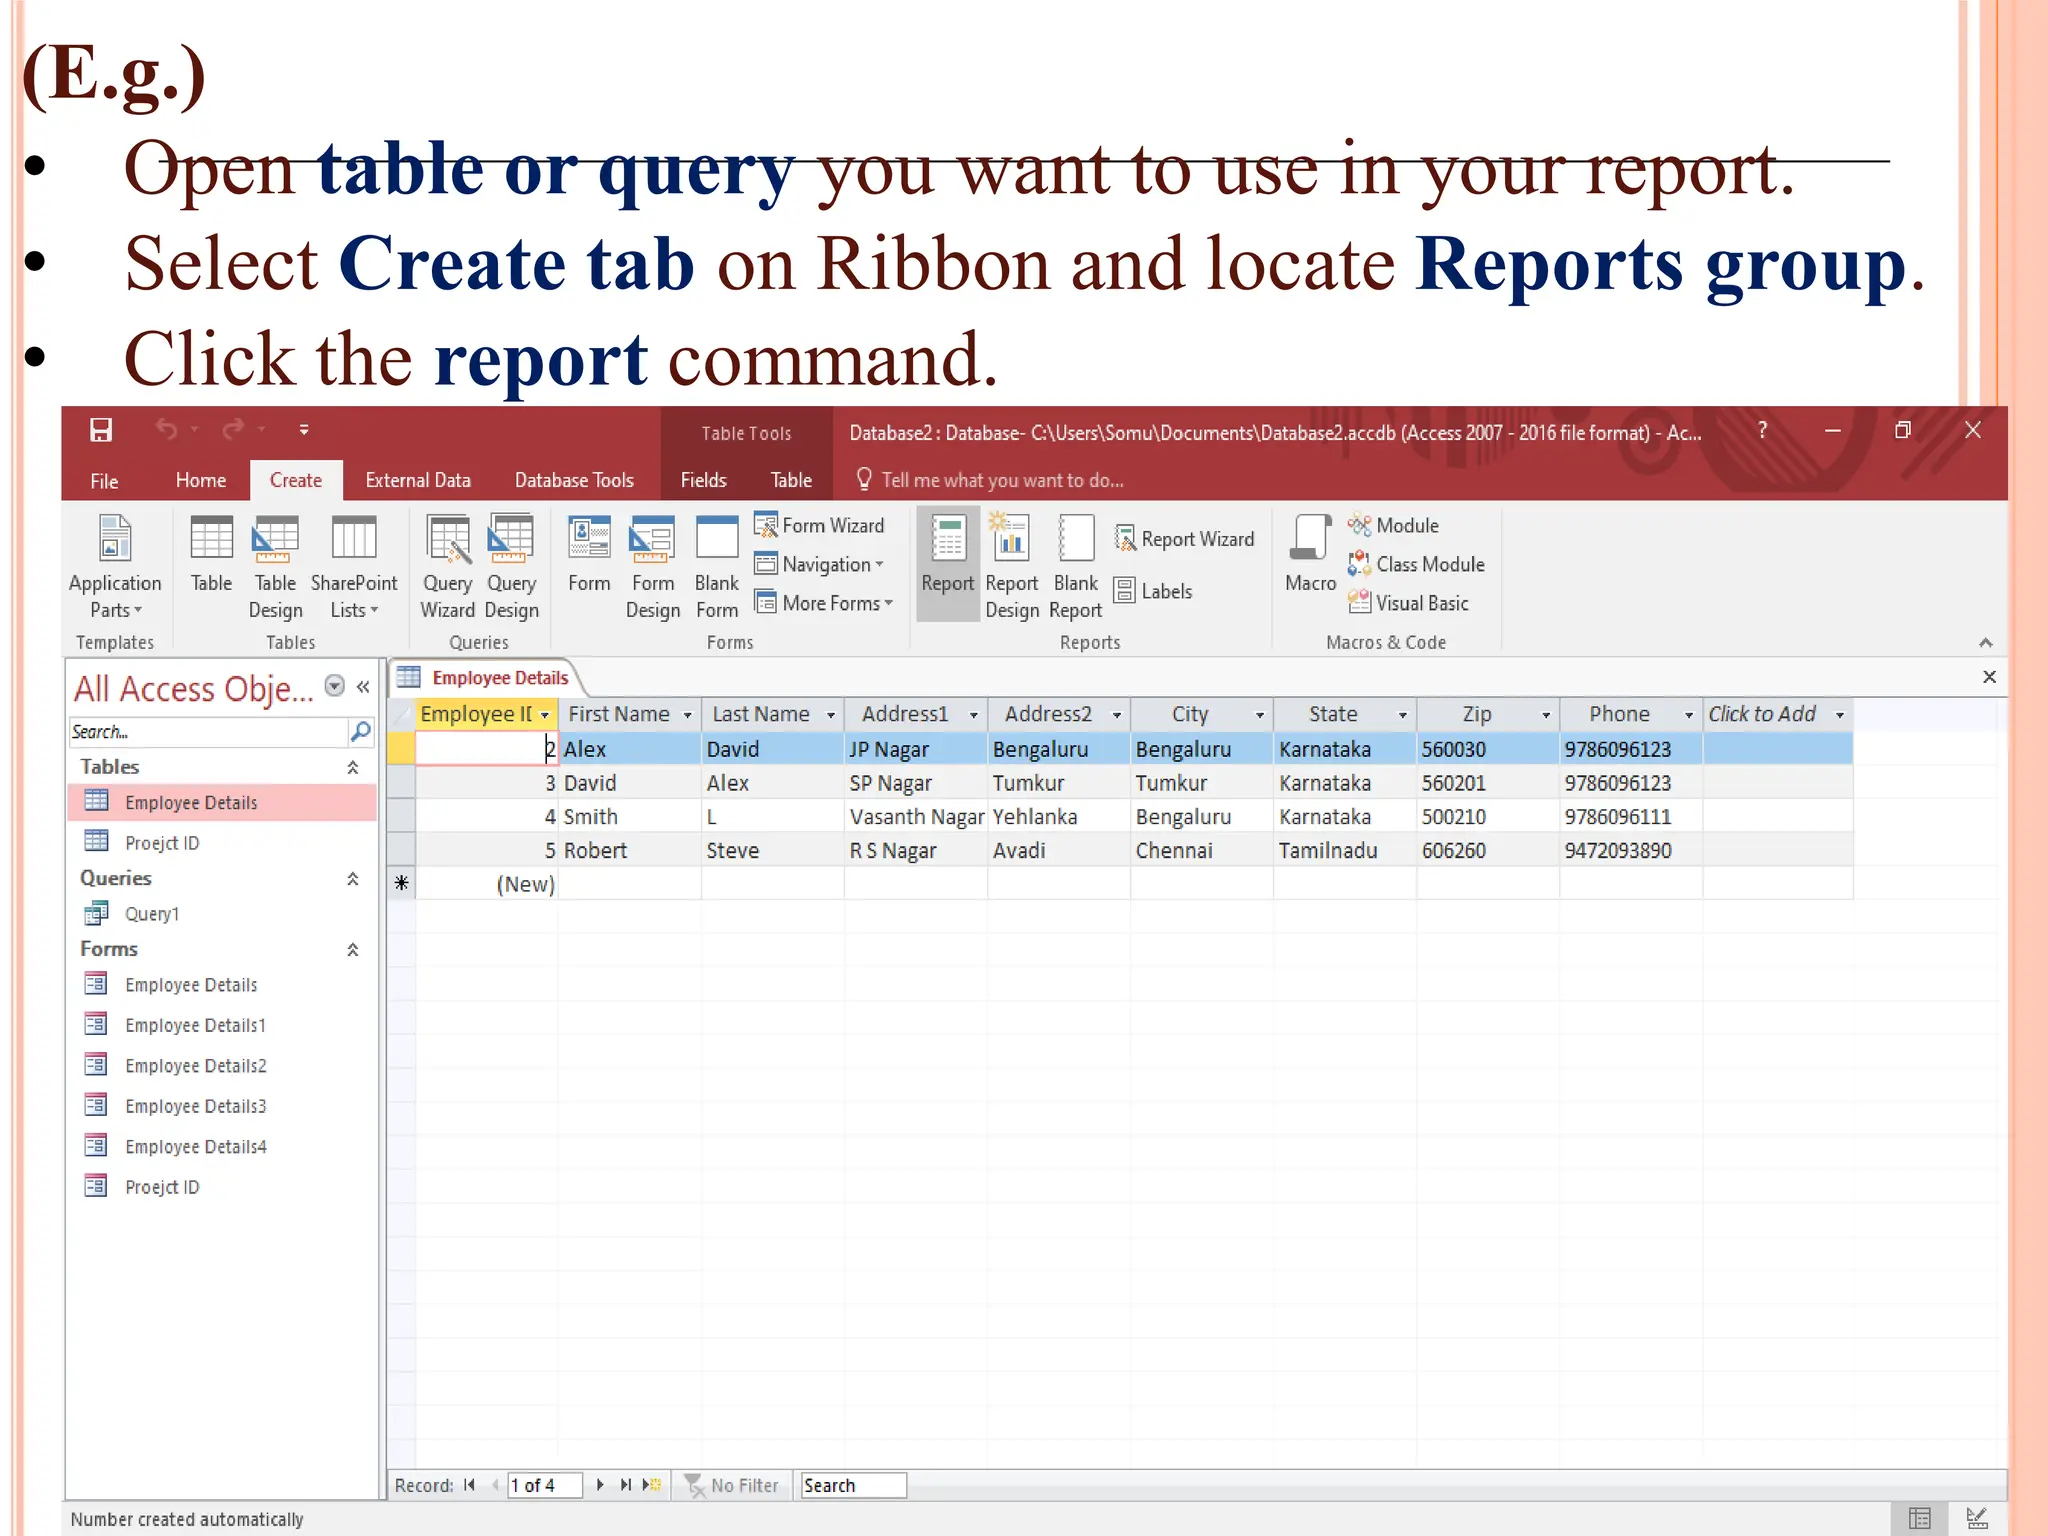
Task: Open the City column filter dropdown
Action: [x=1259, y=715]
